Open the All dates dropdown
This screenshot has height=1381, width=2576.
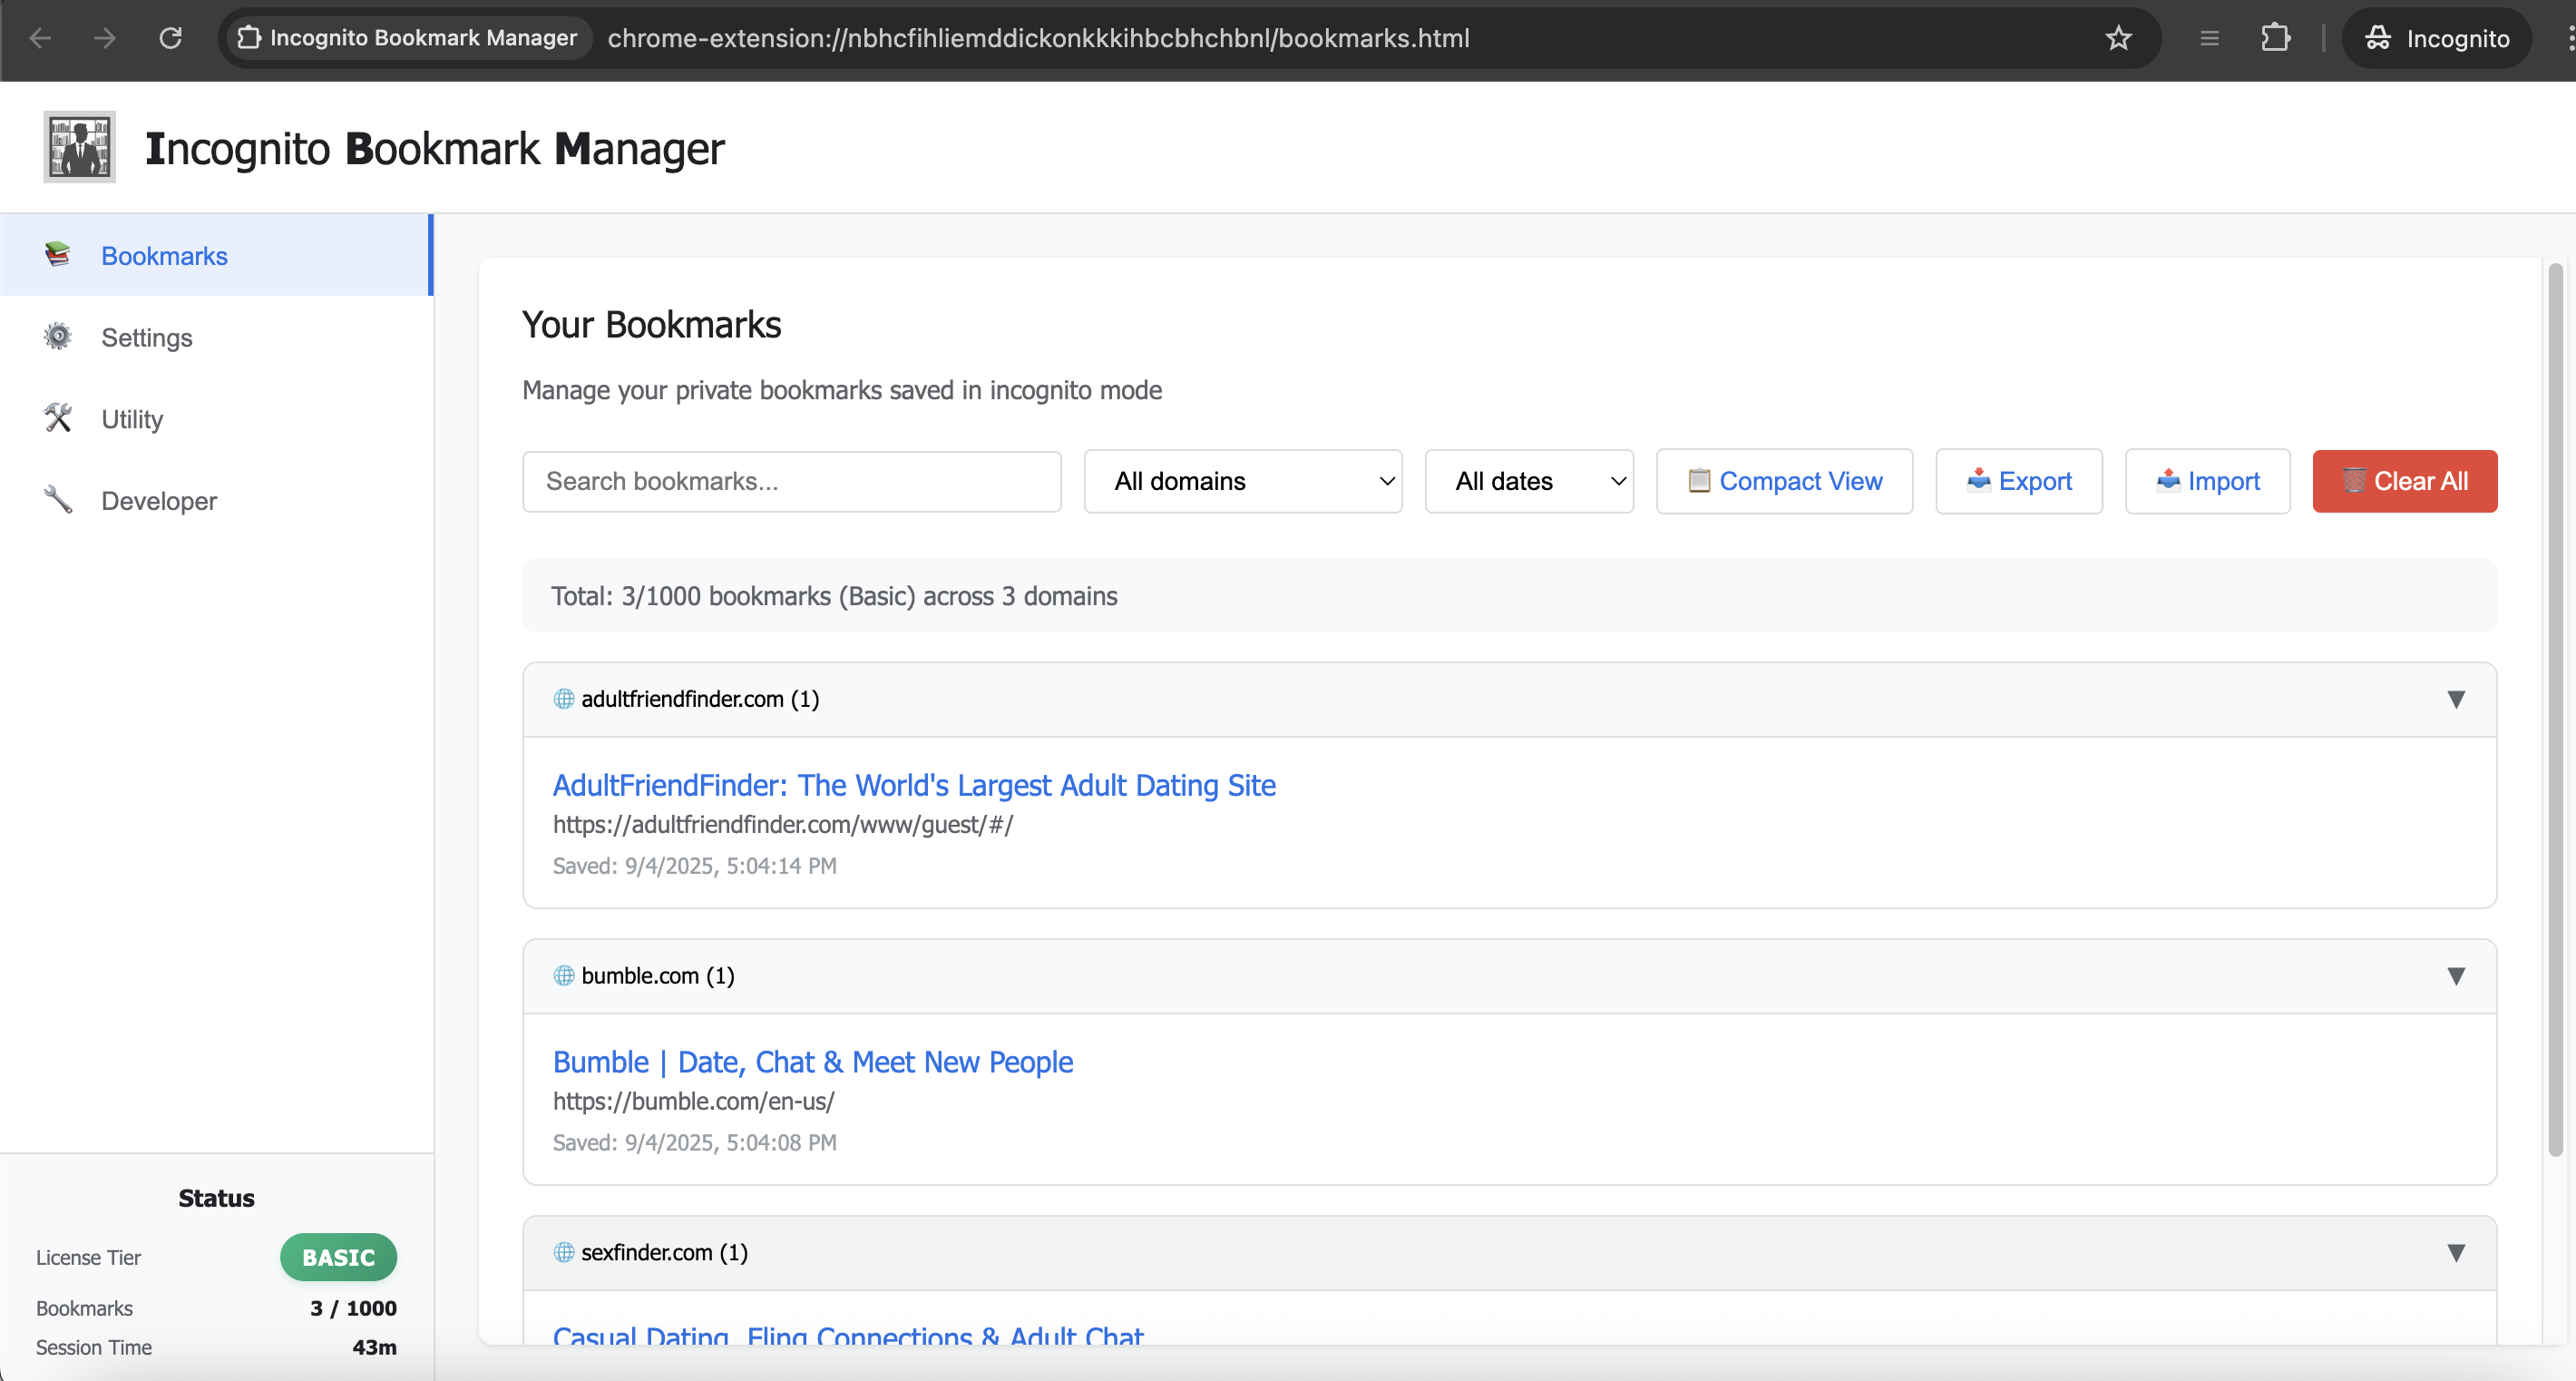pyautogui.click(x=1529, y=481)
